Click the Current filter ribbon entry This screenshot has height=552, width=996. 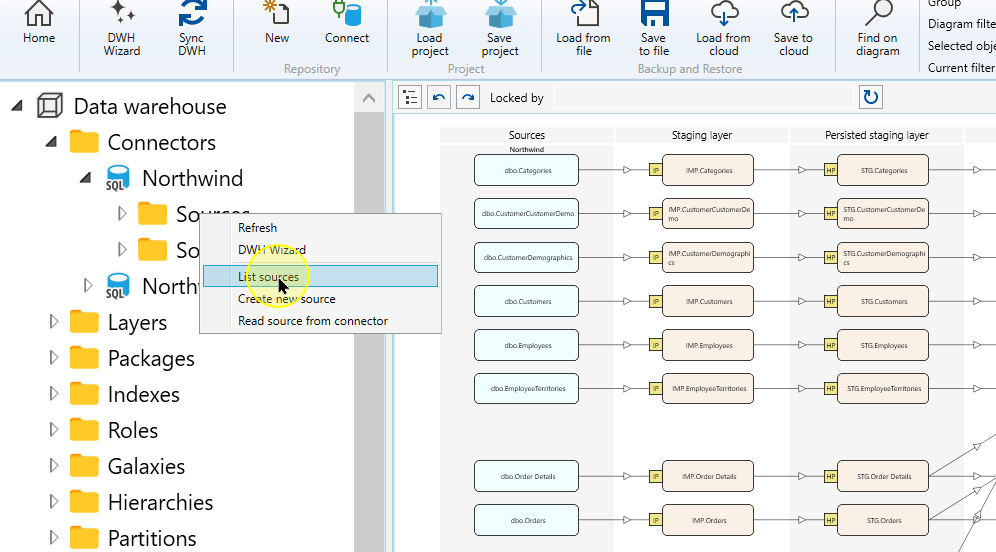pyautogui.click(x=962, y=67)
